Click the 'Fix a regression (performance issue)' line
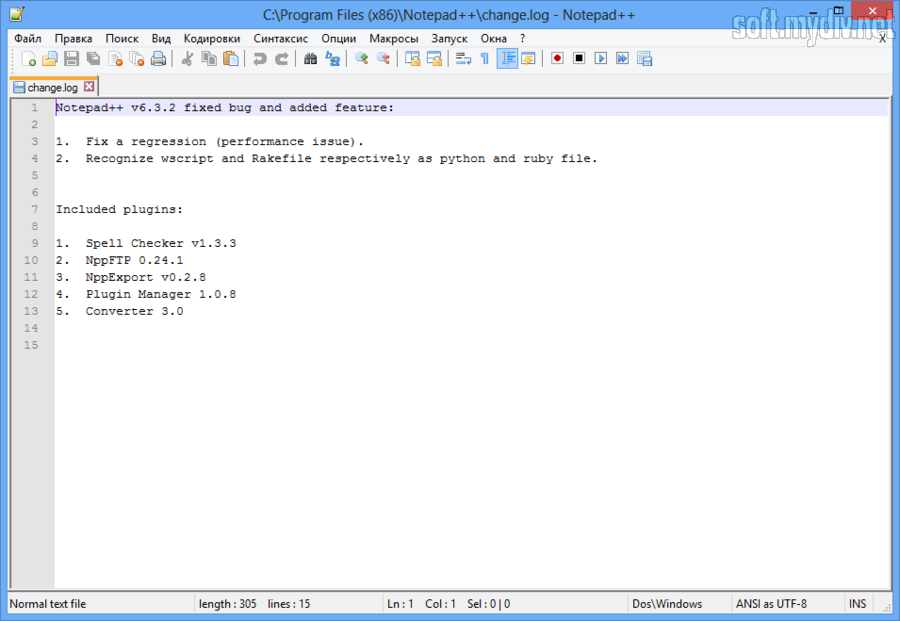This screenshot has height=621, width=900. (210, 141)
